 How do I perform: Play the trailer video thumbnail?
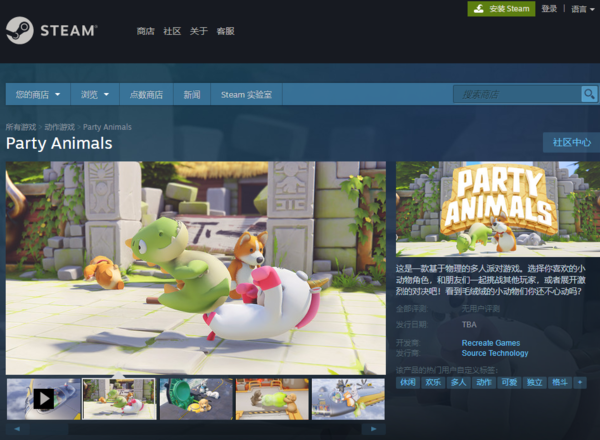tap(44, 399)
